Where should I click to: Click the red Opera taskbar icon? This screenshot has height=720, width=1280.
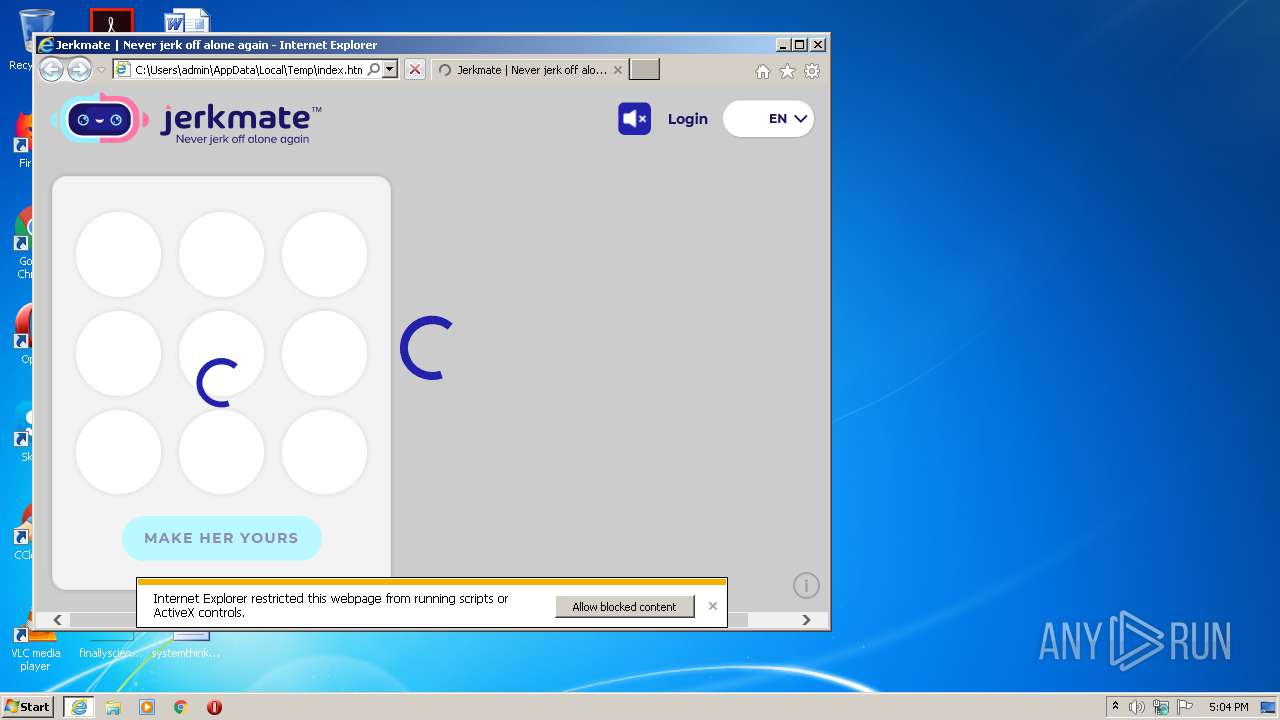(214, 707)
